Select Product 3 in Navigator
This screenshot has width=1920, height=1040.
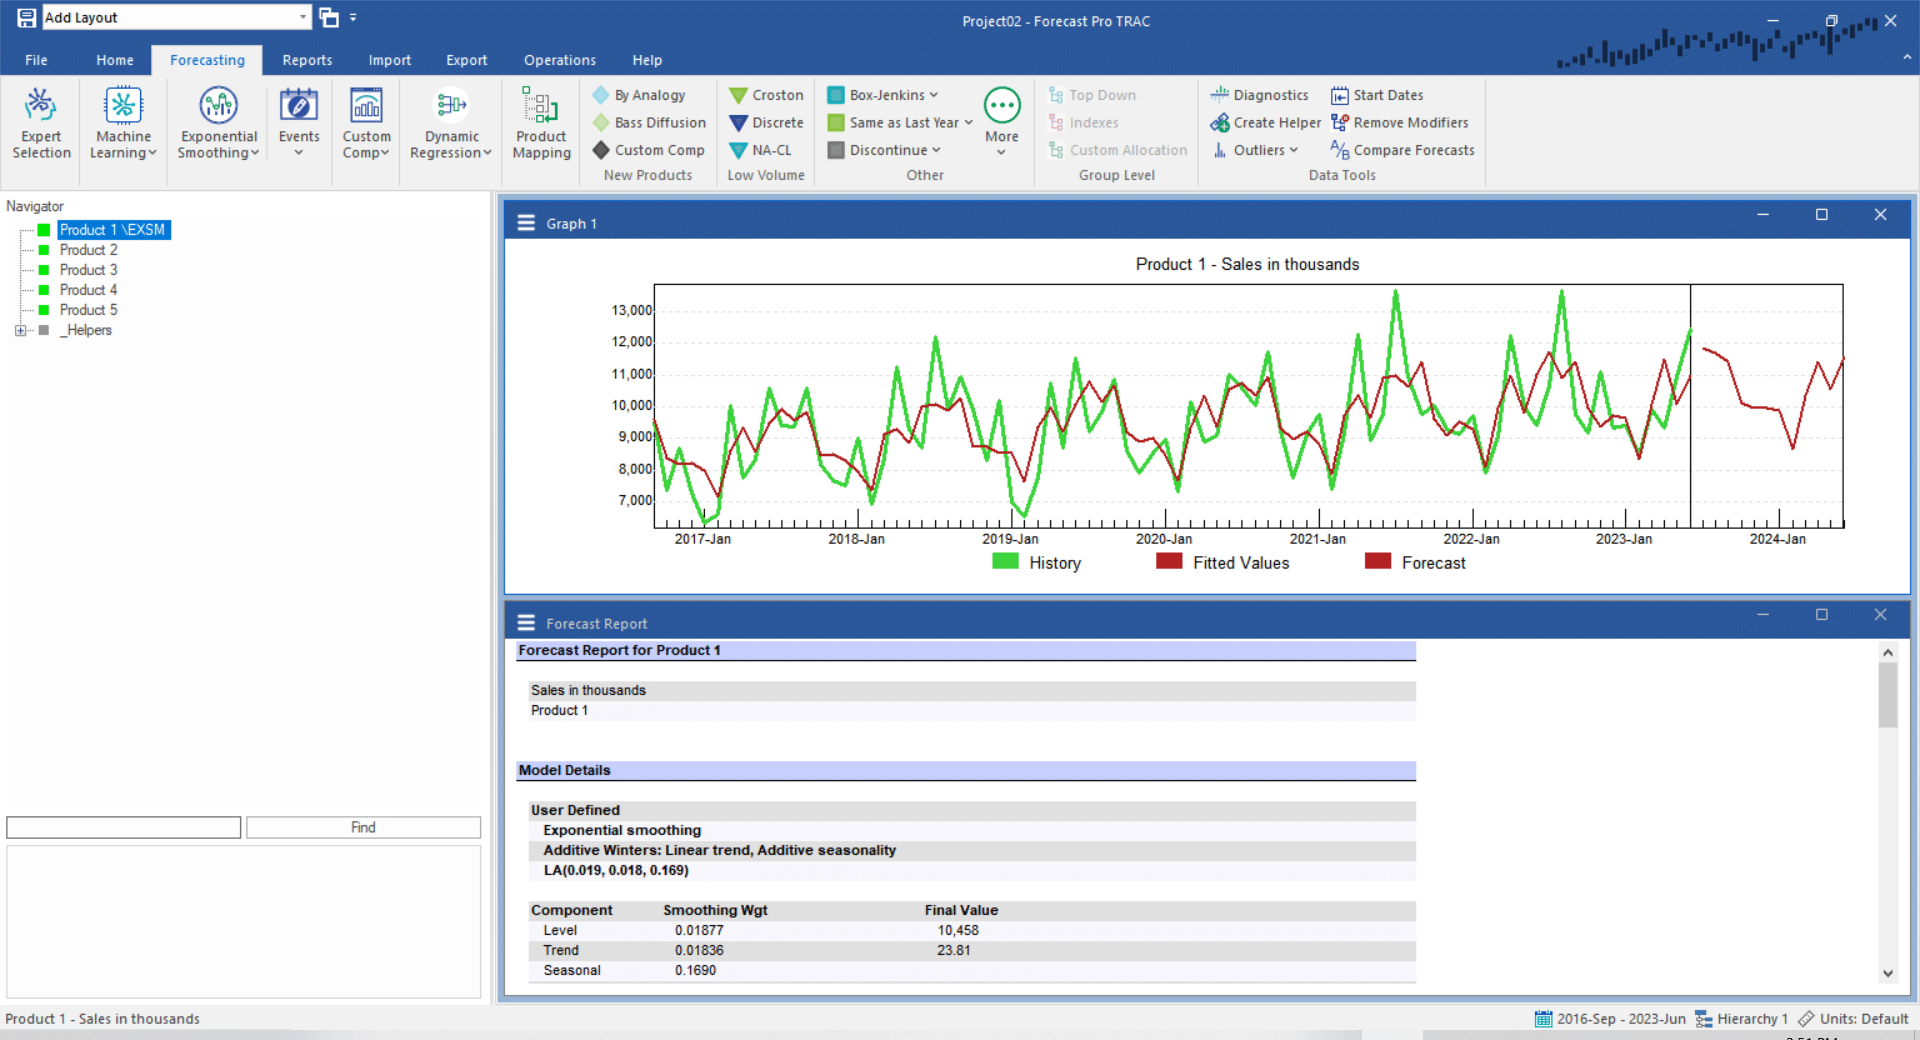pos(88,270)
